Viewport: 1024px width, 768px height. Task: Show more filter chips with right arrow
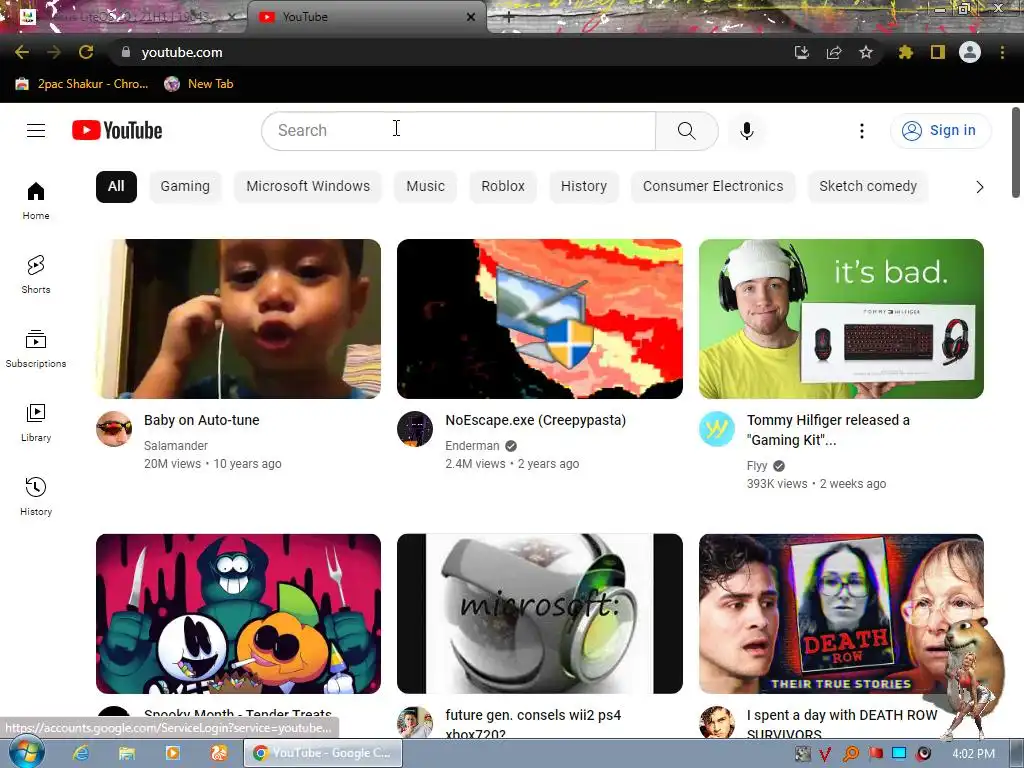(x=979, y=187)
